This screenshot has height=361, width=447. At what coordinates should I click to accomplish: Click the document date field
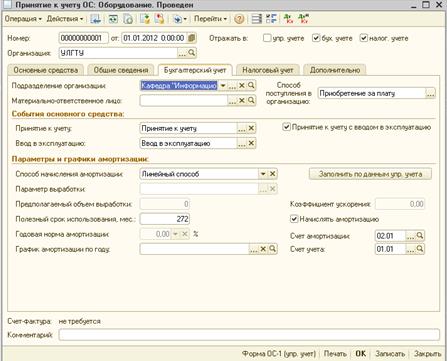[154, 38]
